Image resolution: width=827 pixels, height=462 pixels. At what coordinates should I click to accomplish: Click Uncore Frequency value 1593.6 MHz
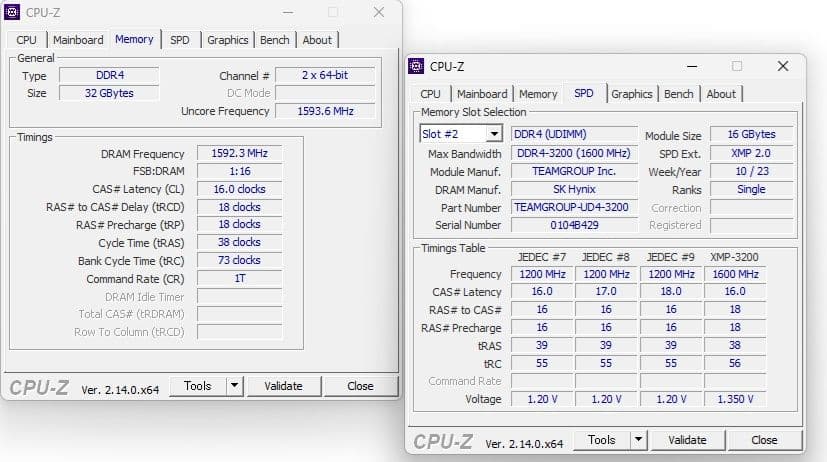point(325,111)
